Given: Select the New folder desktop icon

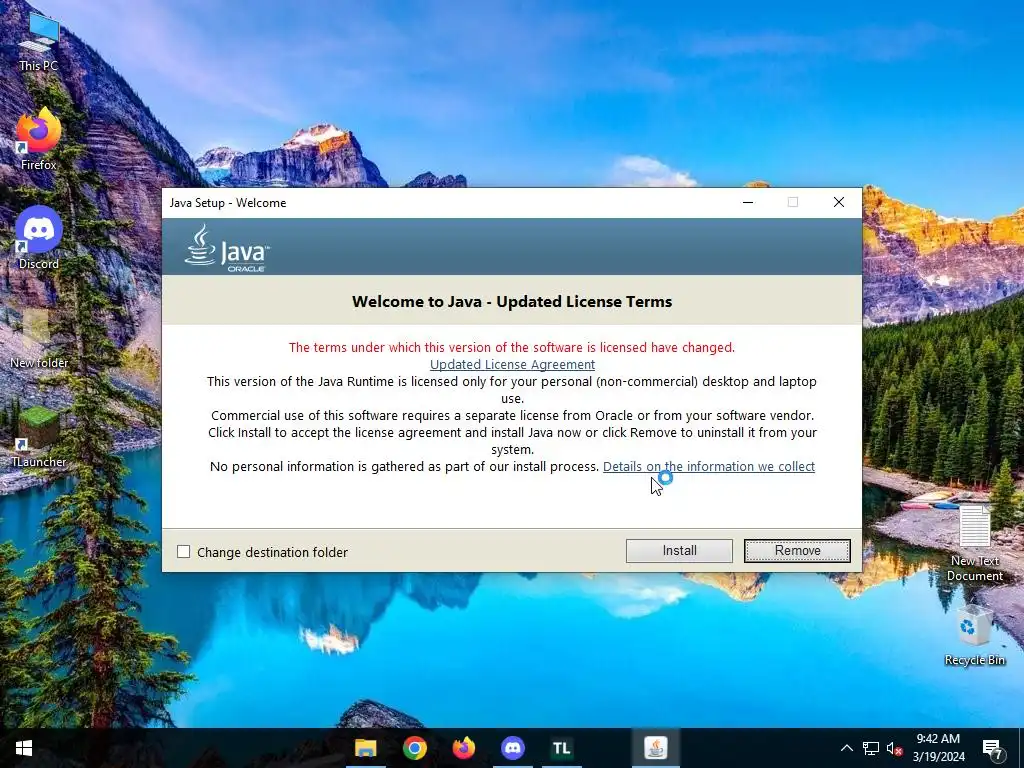Looking at the screenshot, I should tap(39, 338).
